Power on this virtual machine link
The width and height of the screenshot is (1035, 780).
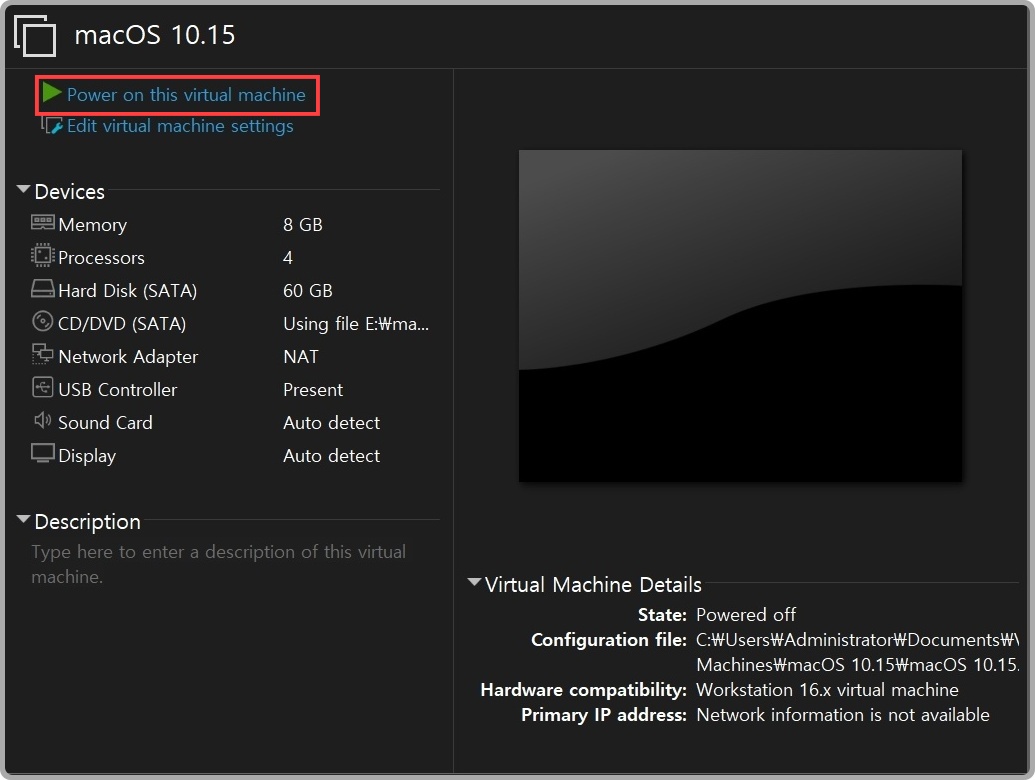click(x=186, y=95)
